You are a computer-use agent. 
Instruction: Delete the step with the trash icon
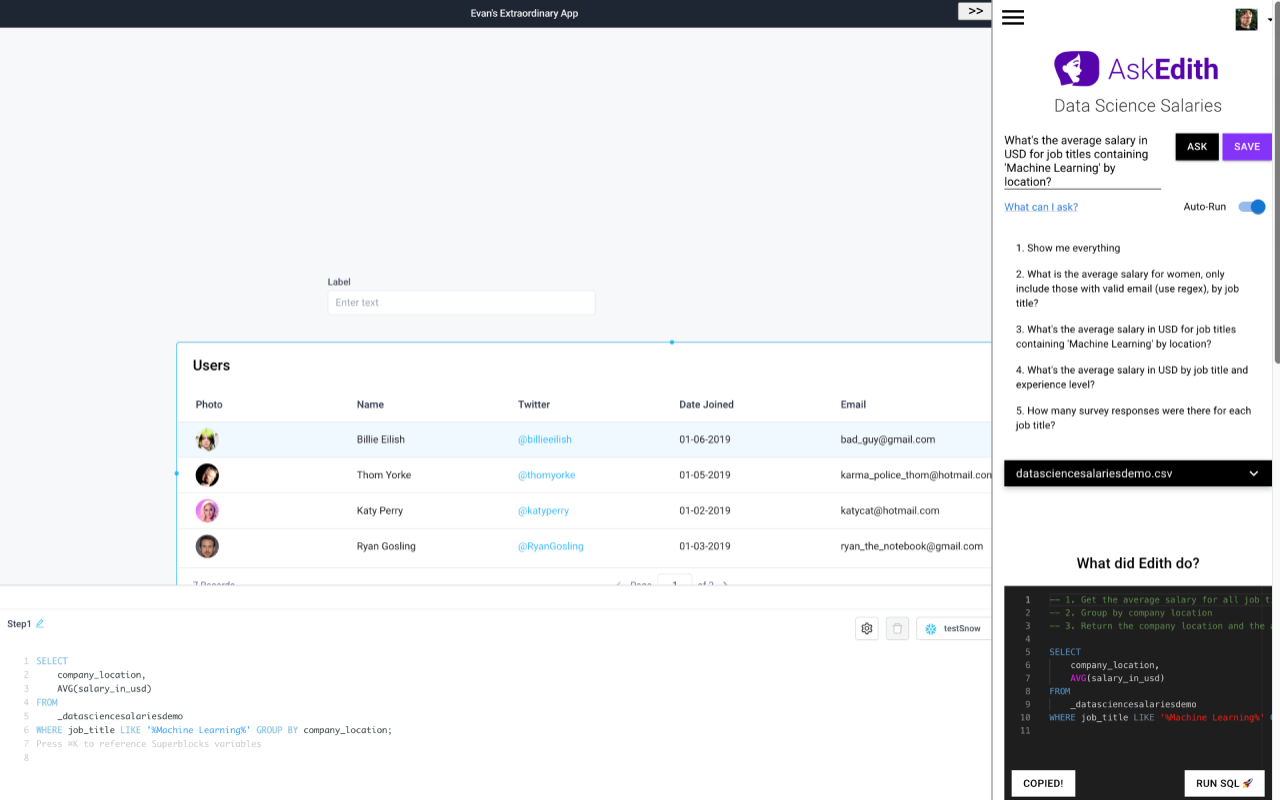pos(897,628)
